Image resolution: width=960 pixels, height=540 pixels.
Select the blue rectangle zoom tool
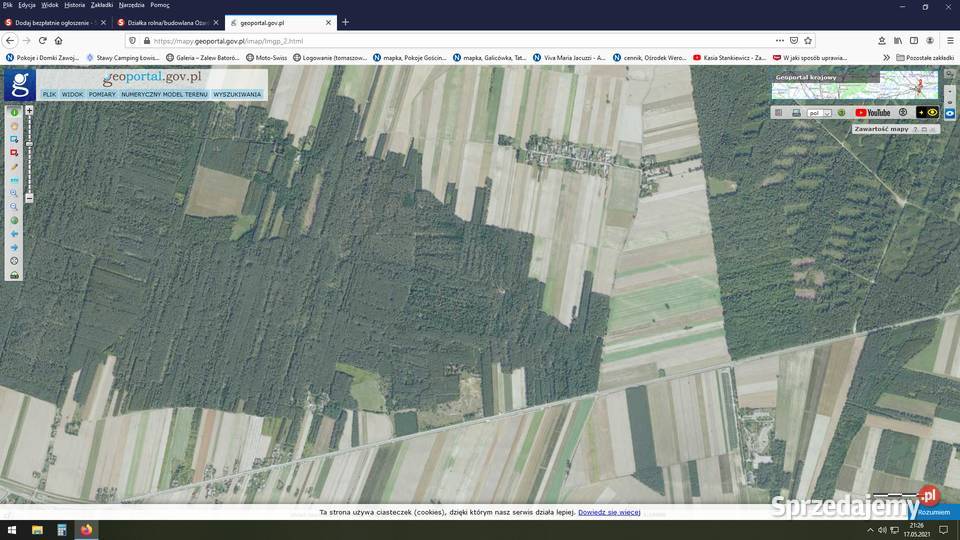[x=14, y=140]
